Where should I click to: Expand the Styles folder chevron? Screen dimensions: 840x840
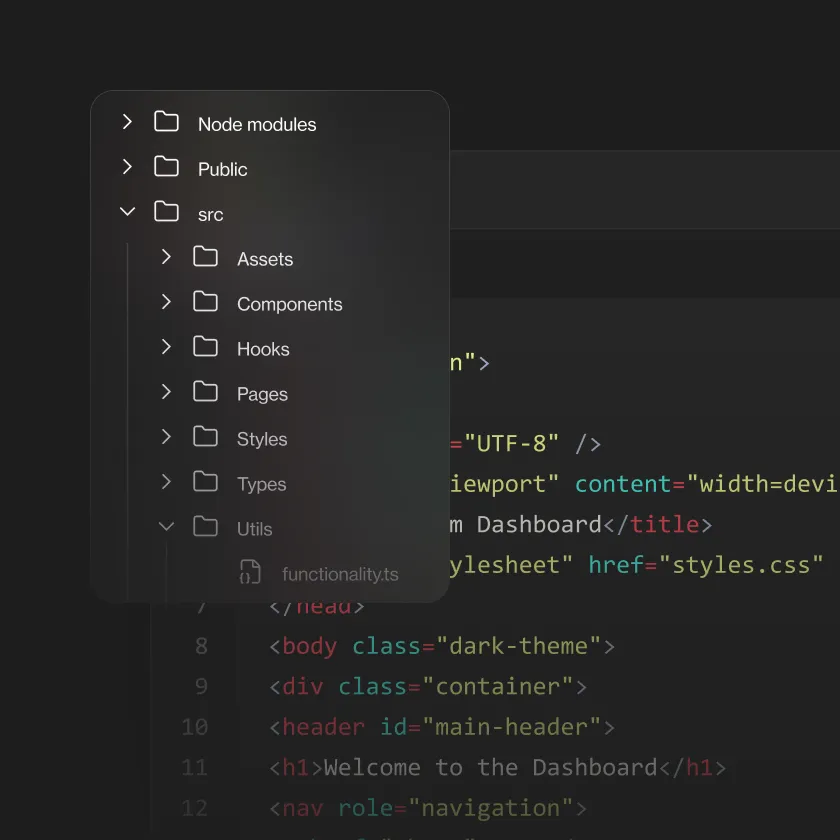coord(166,437)
